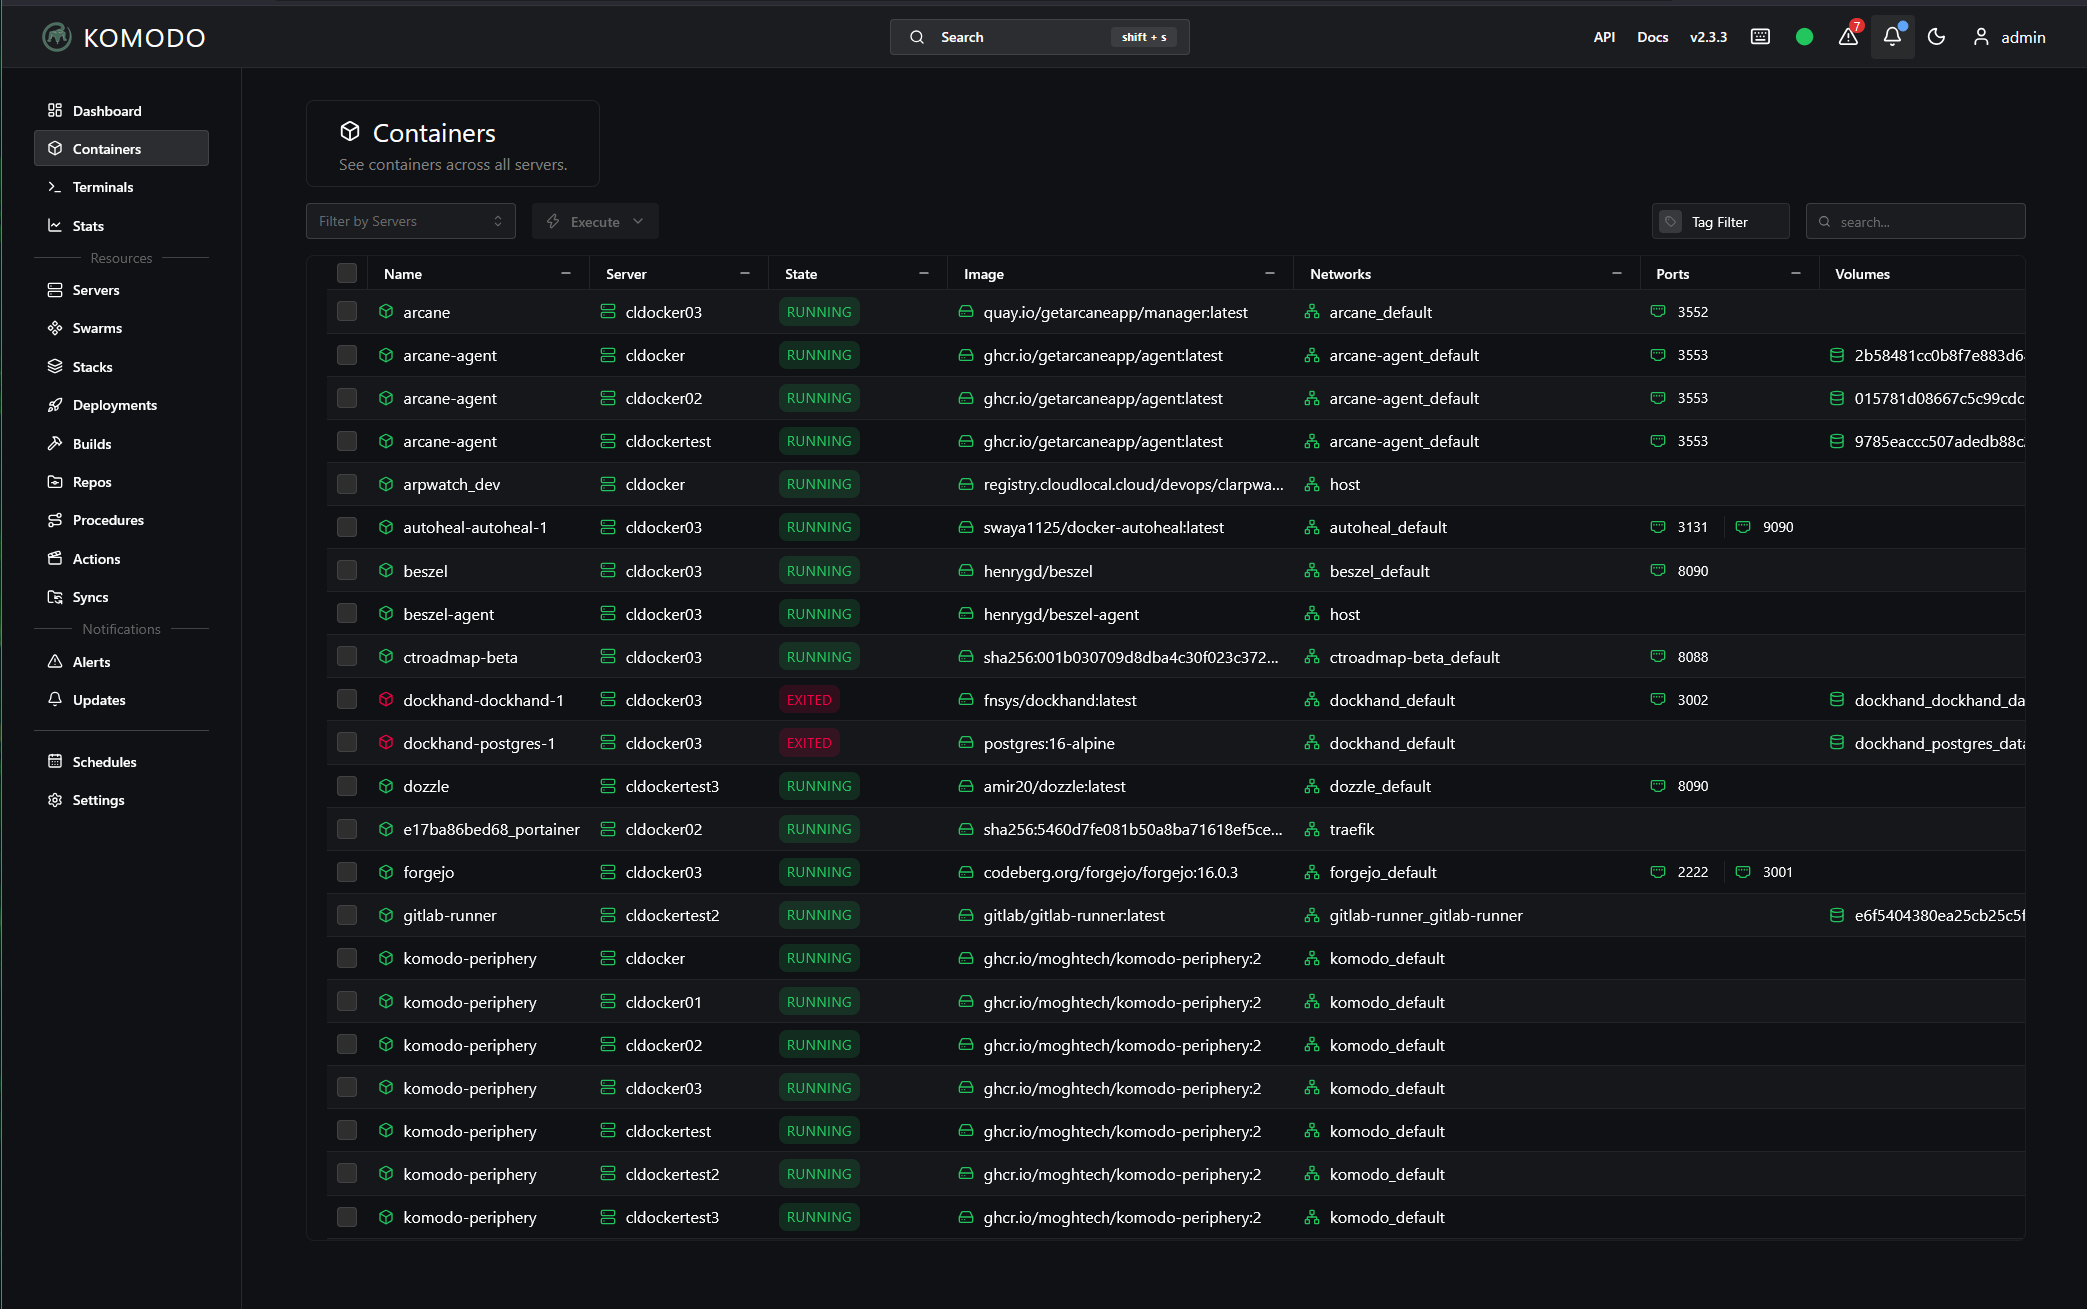Click the magnifier icon in top Search bar

[917, 37]
